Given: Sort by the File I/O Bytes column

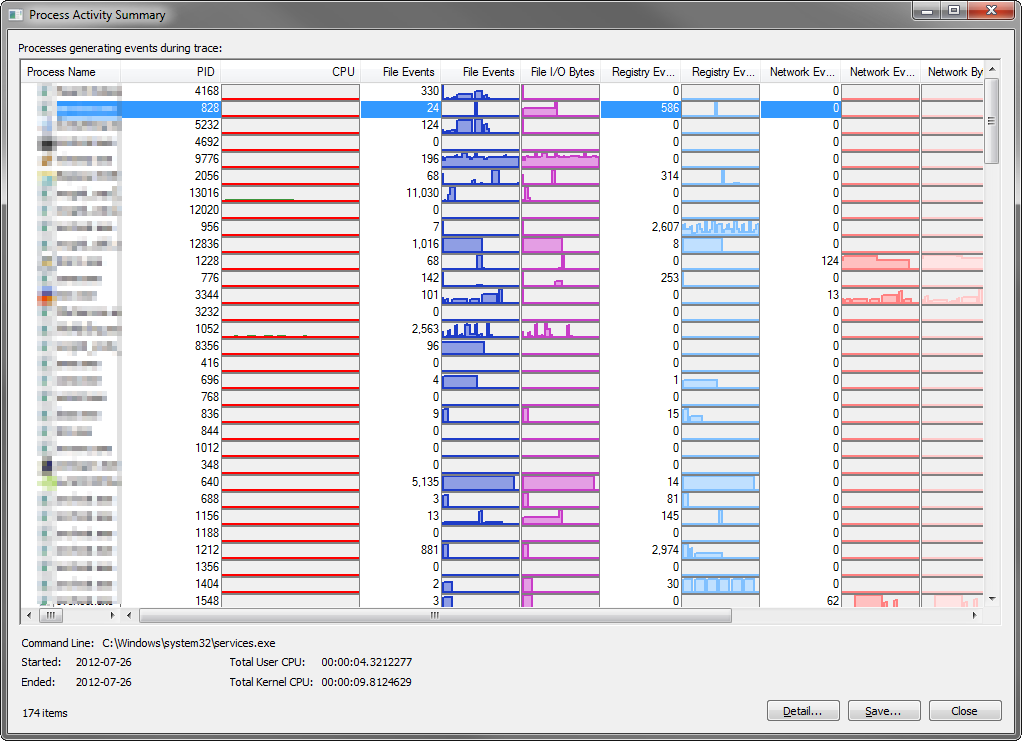Looking at the screenshot, I should pos(561,72).
